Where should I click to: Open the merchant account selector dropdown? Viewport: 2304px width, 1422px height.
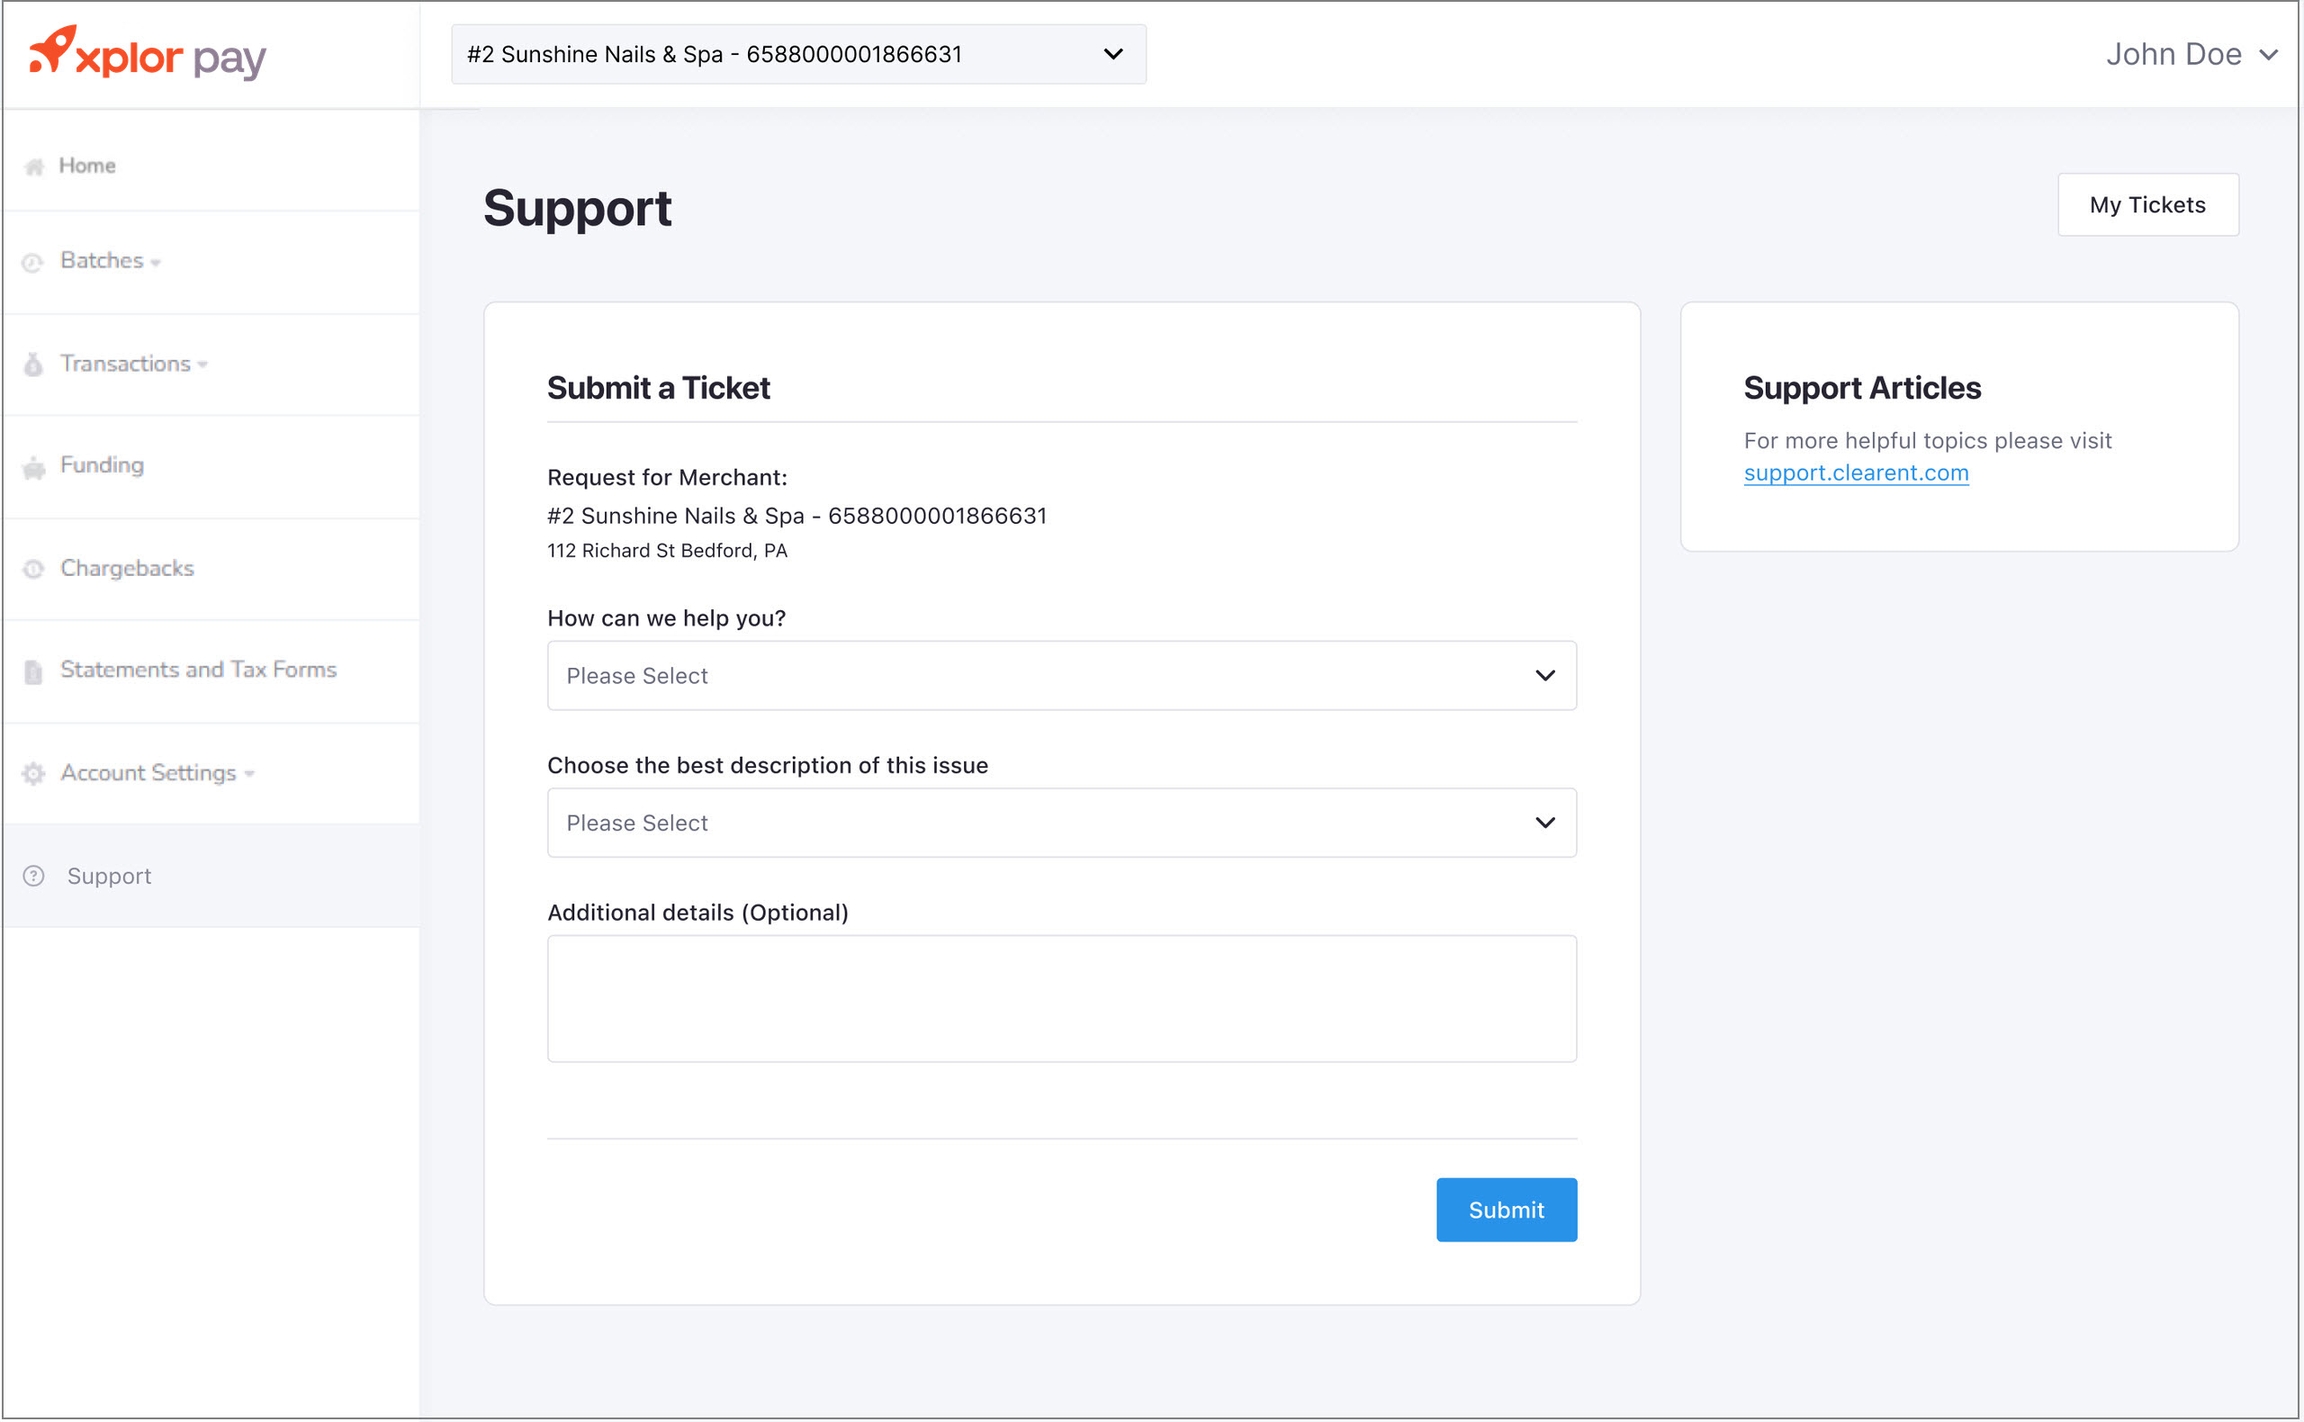[x=798, y=54]
